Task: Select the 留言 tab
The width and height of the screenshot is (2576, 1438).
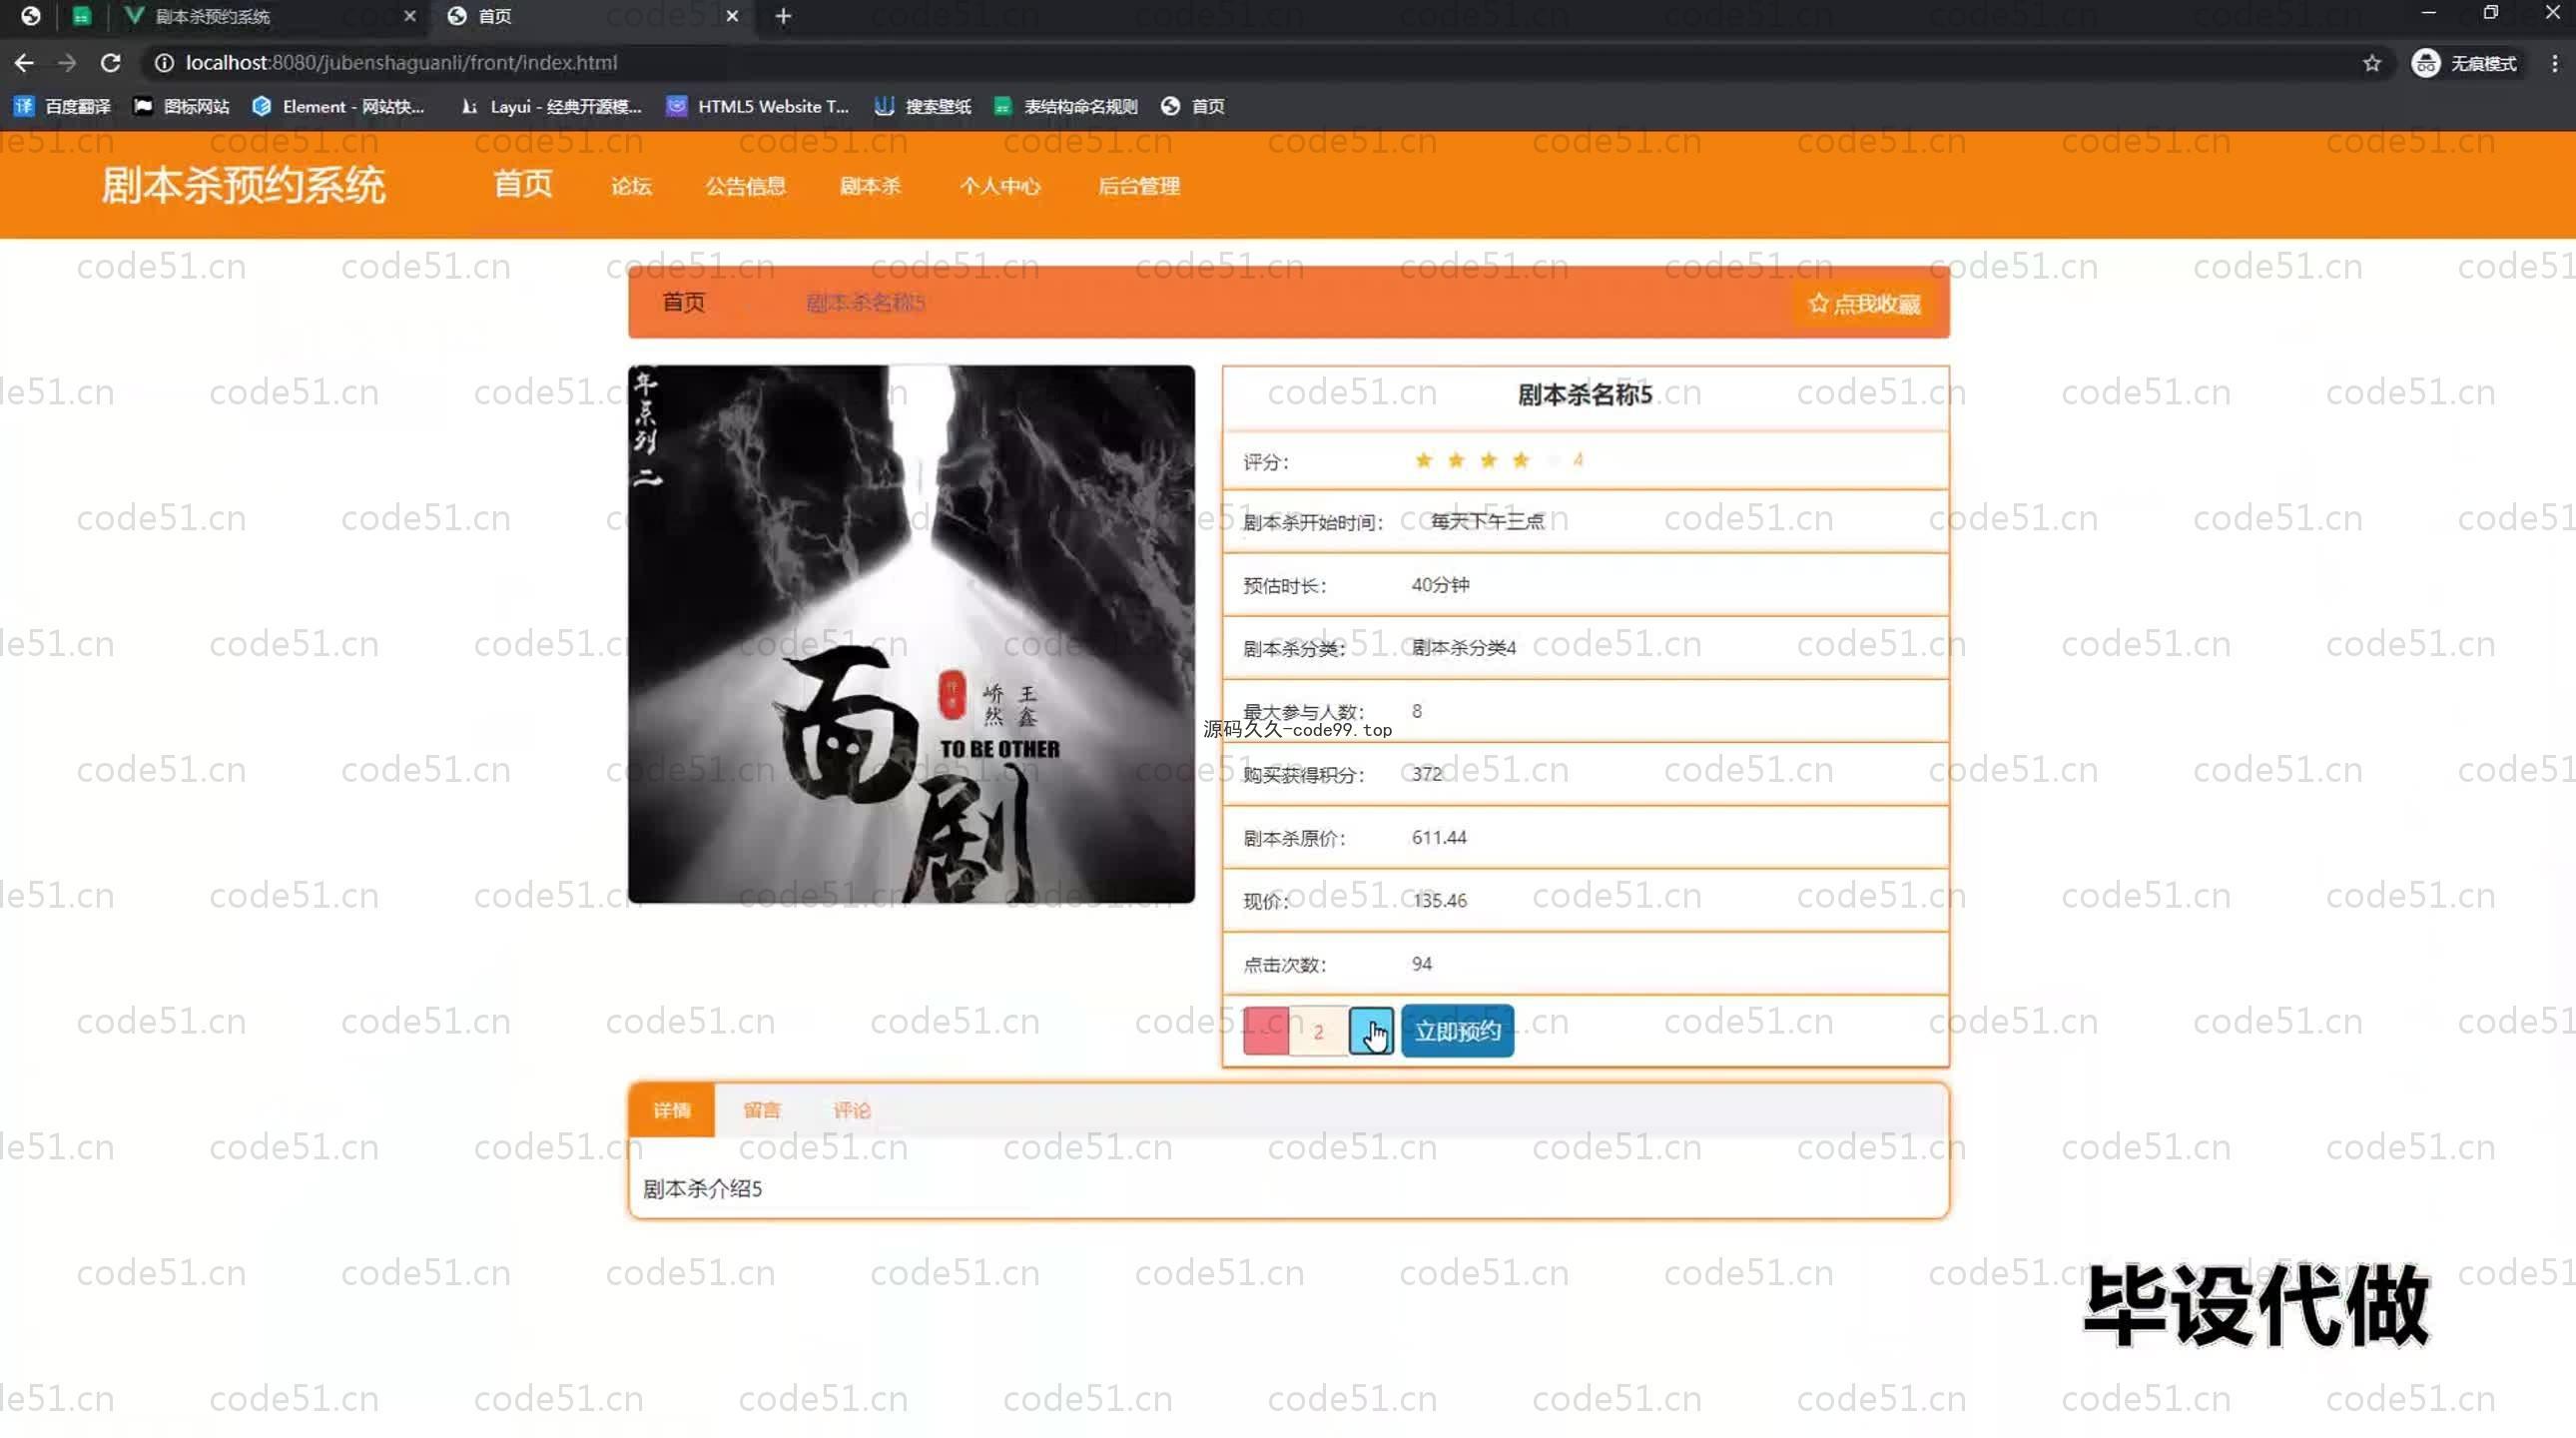Action: [x=762, y=1110]
